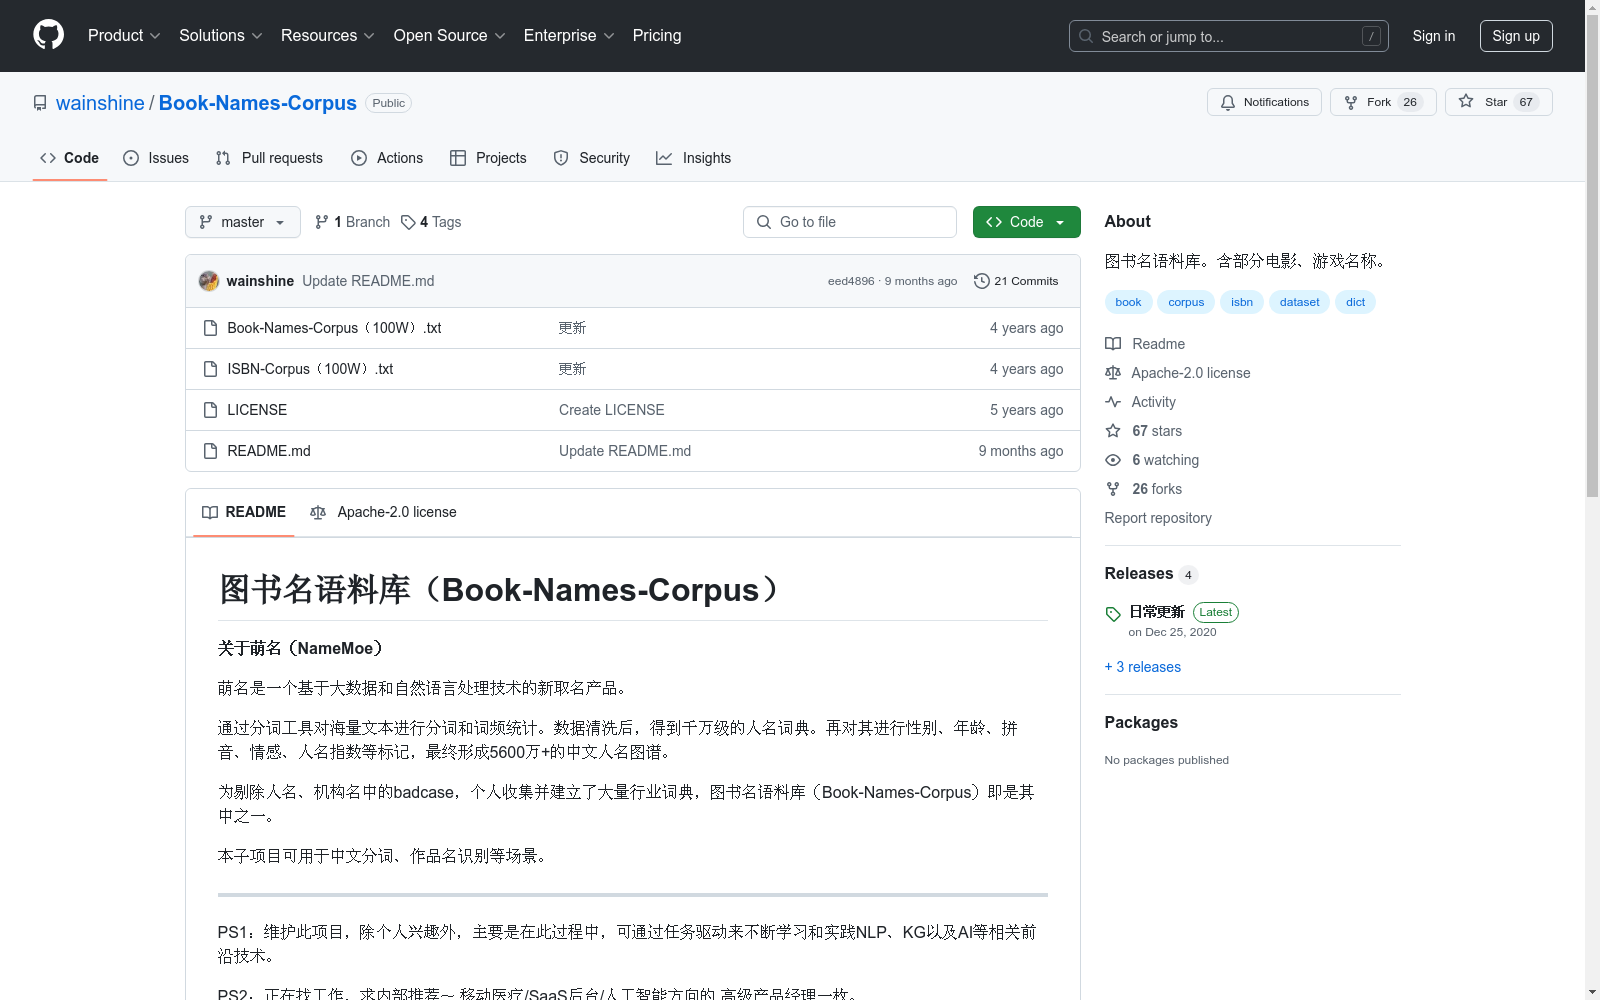Viewport: 1600px width, 1000px height.
Task: Click the book topic tag
Action: click(x=1128, y=302)
